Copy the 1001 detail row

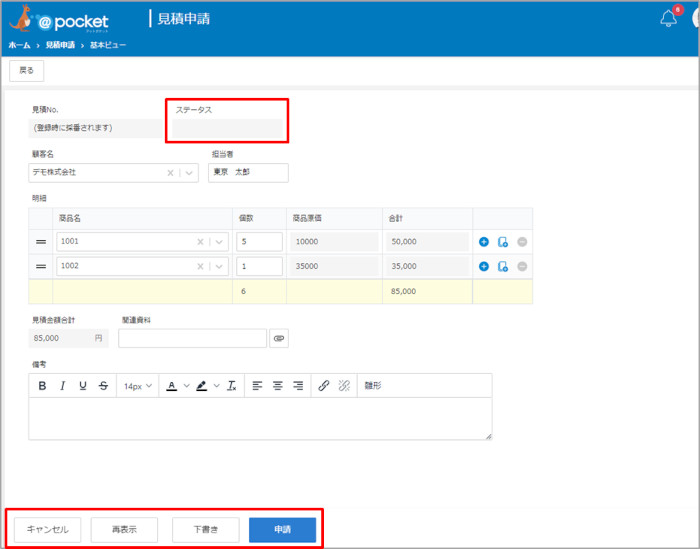pyautogui.click(x=503, y=241)
